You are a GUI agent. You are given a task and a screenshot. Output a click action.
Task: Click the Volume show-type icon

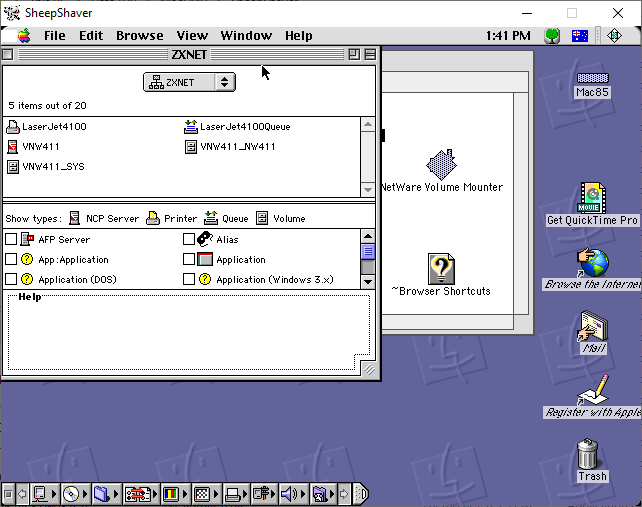click(x=262, y=218)
